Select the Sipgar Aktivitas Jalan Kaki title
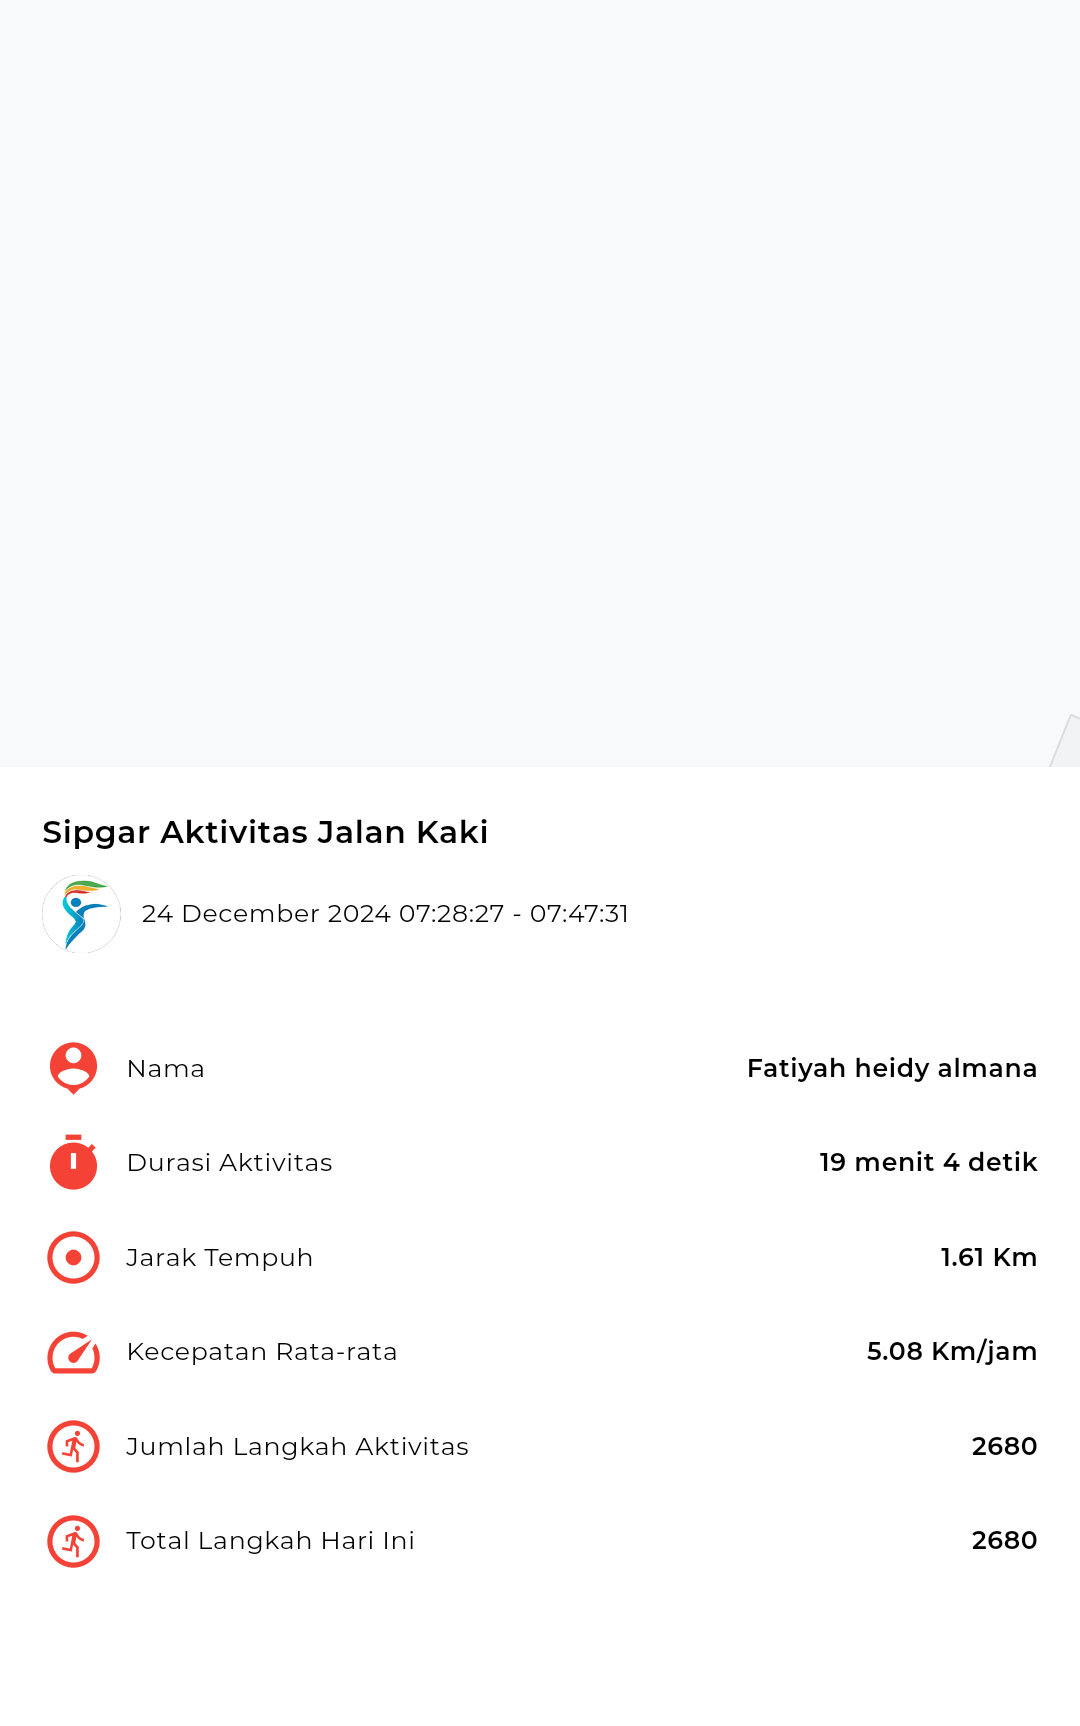Viewport: 1080px width, 1726px height. pos(265,832)
